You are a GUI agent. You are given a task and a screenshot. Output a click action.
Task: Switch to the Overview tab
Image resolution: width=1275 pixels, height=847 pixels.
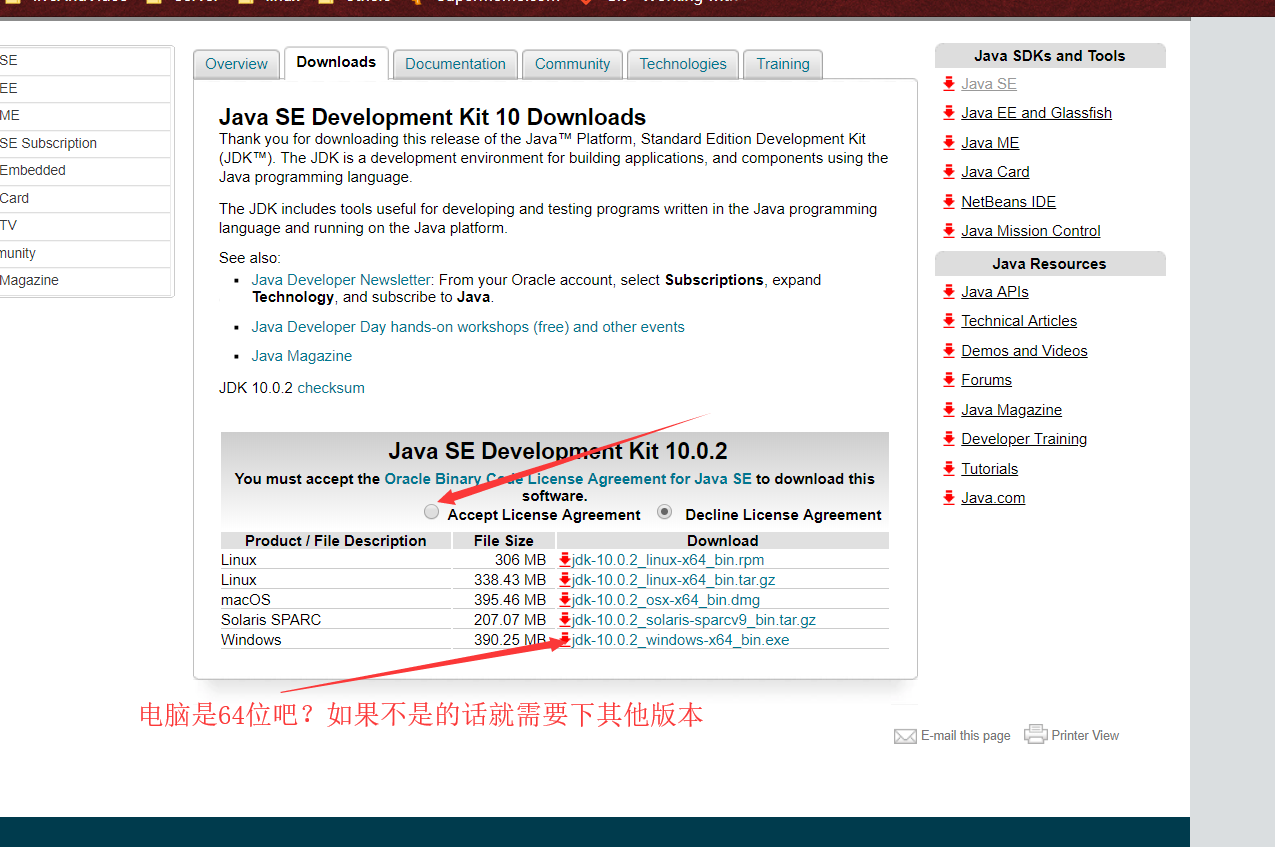pos(236,64)
